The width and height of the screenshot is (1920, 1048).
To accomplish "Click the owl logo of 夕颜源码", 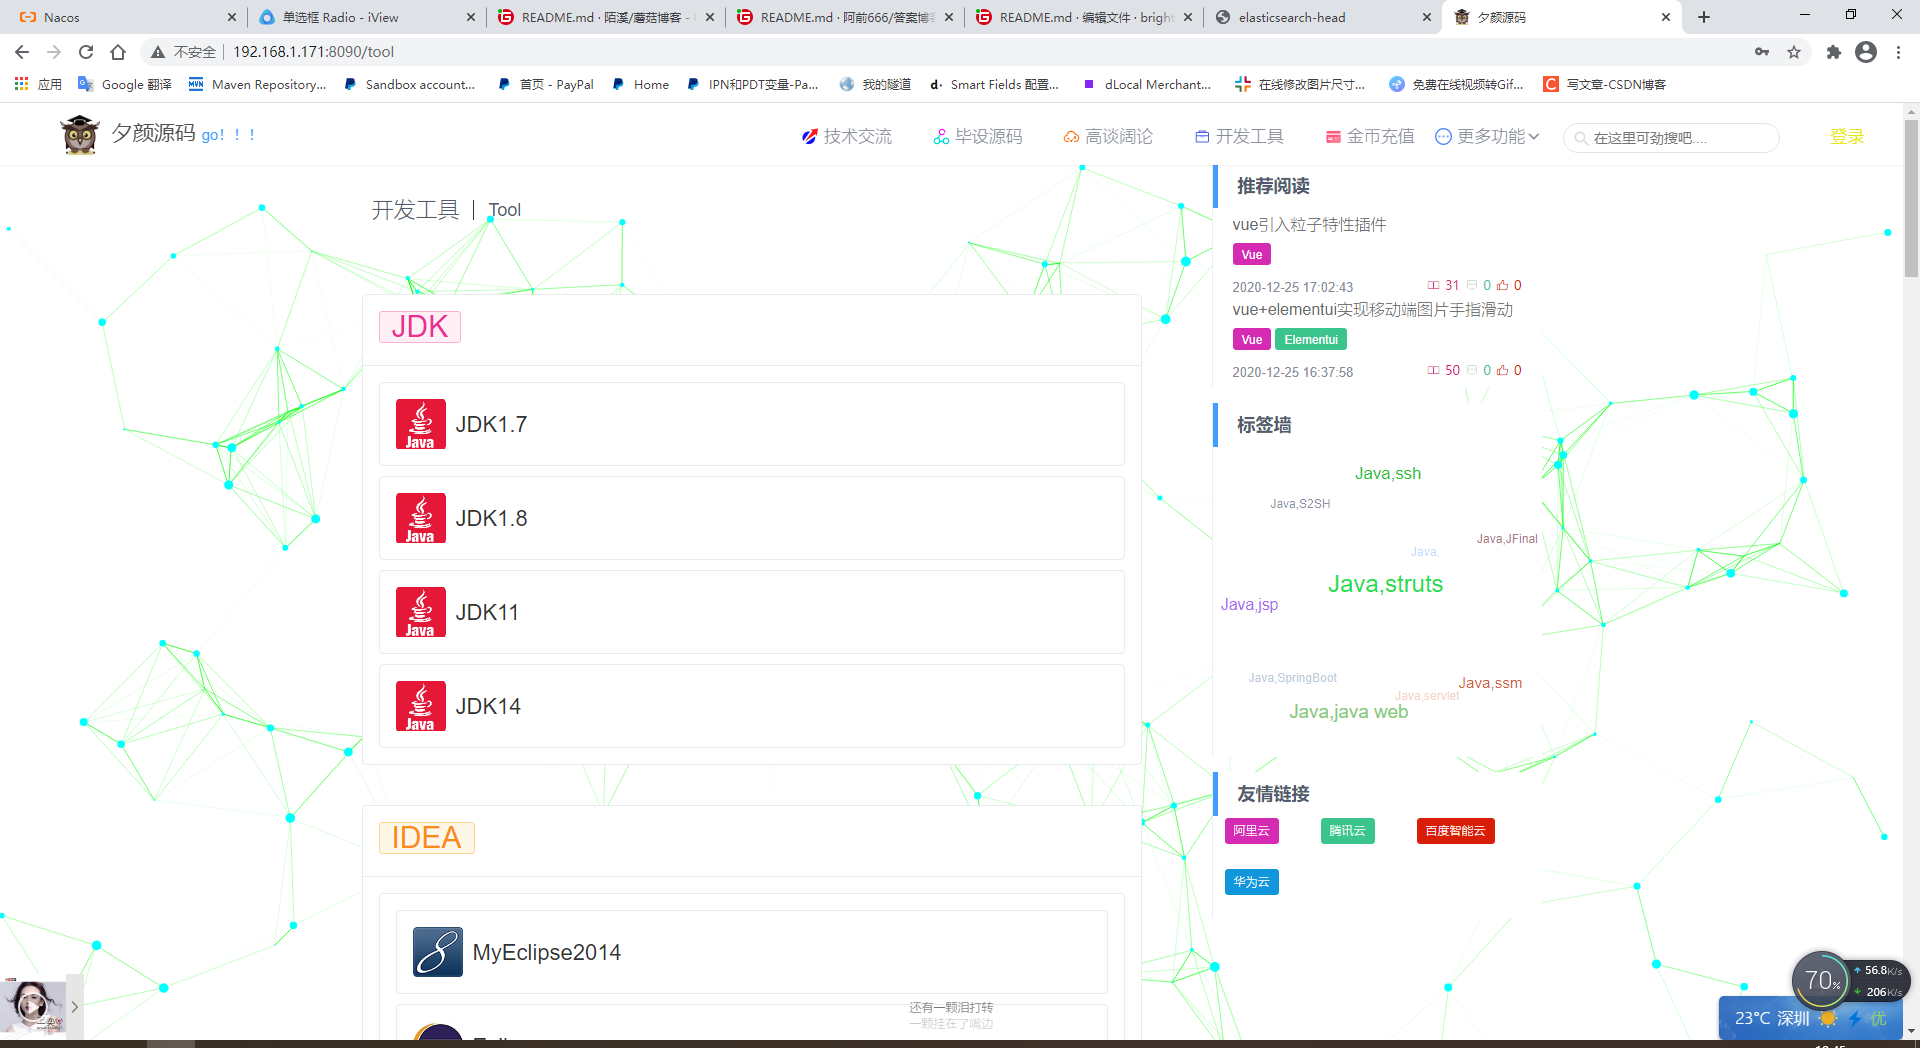I will [x=80, y=135].
